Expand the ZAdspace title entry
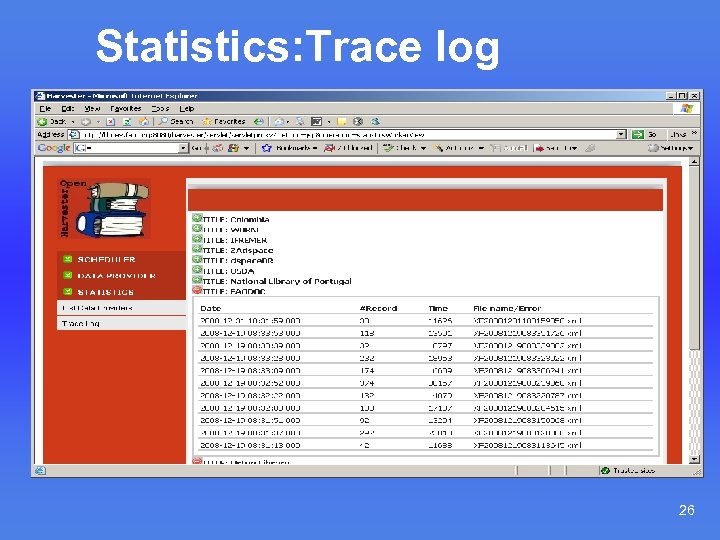This screenshot has width=720, height=540. pos(197,249)
